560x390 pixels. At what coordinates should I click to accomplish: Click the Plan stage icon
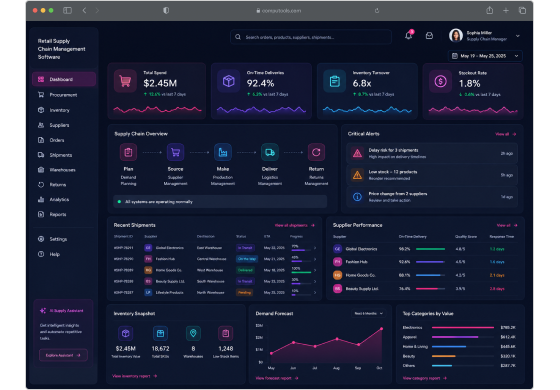point(128,152)
